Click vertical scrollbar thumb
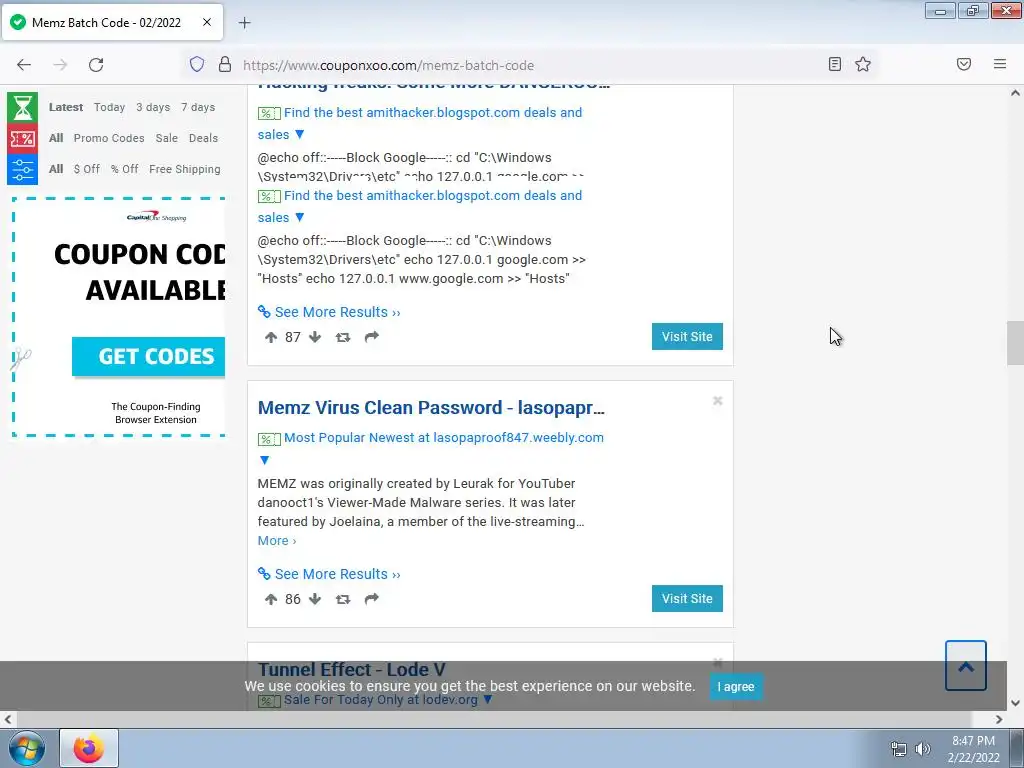Viewport: 1024px width, 768px height. point(1015,344)
